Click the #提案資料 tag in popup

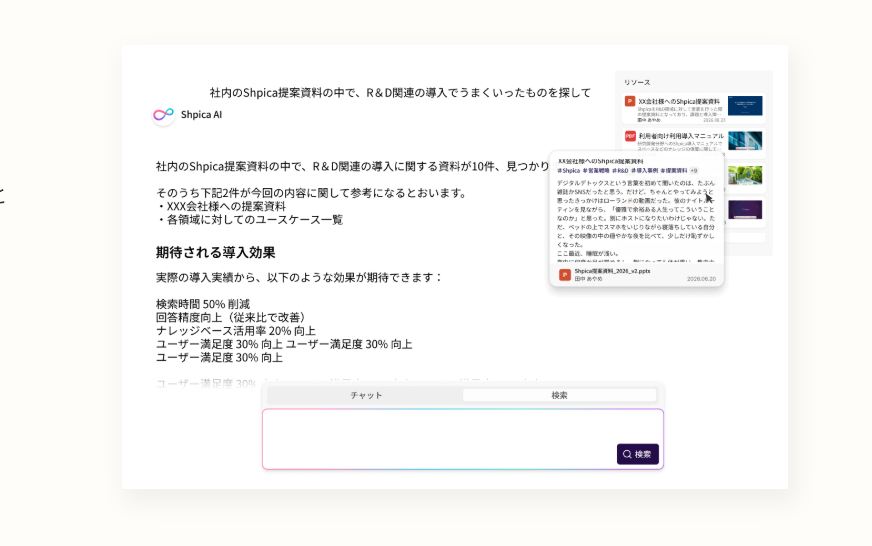674,171
